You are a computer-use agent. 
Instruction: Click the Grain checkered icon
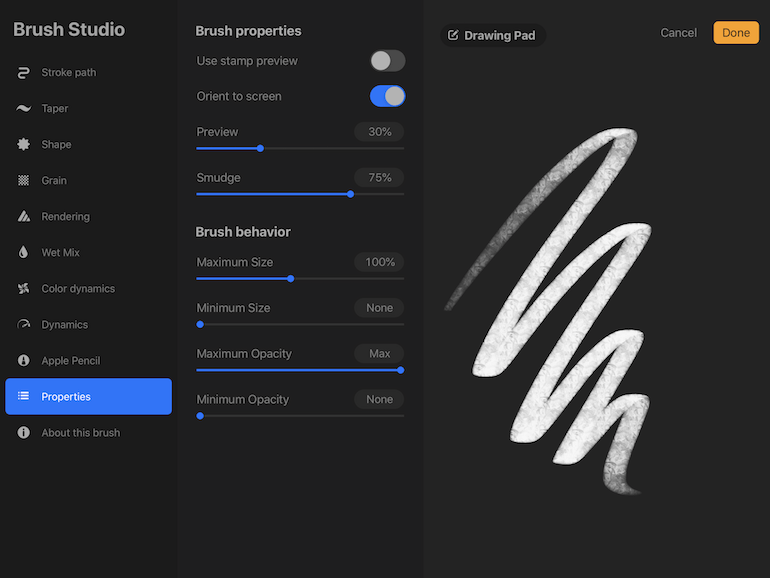23,180
